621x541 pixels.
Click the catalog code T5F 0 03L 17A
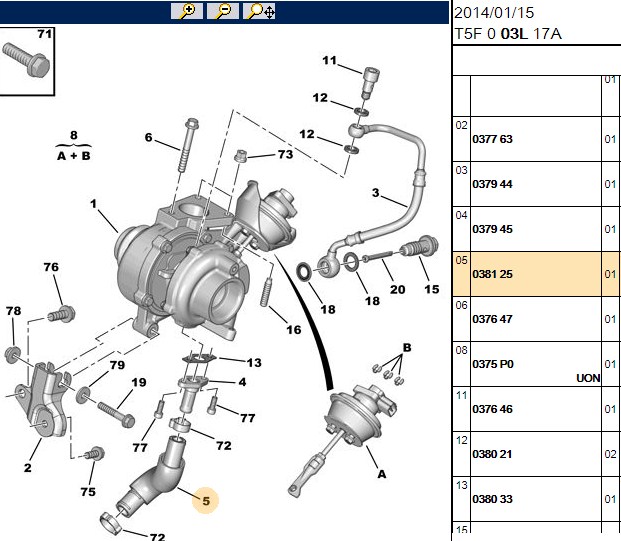(x=508, y=34)
